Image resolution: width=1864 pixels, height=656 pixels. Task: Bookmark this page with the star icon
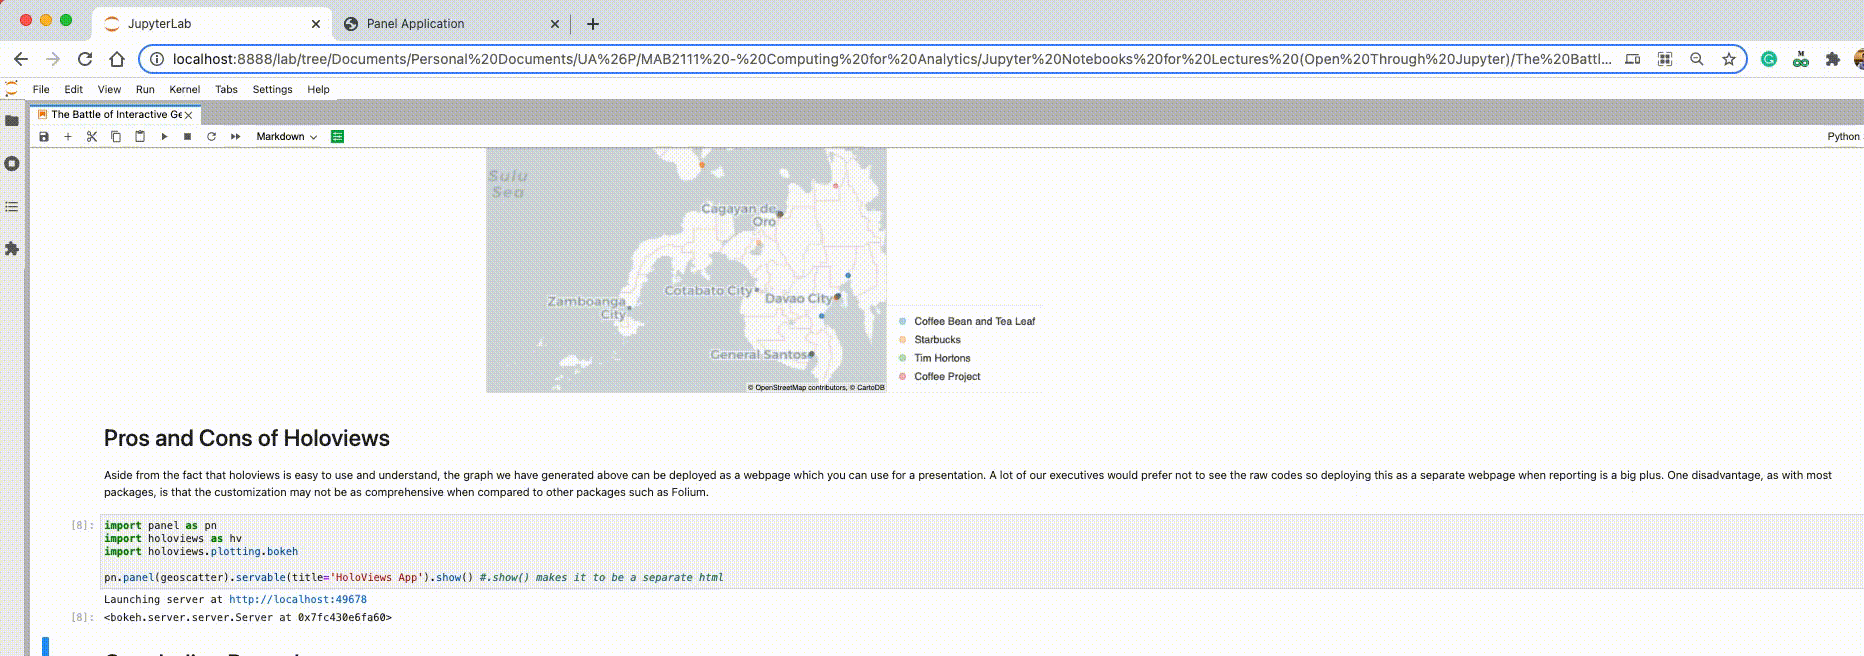tap(1728, 59)
